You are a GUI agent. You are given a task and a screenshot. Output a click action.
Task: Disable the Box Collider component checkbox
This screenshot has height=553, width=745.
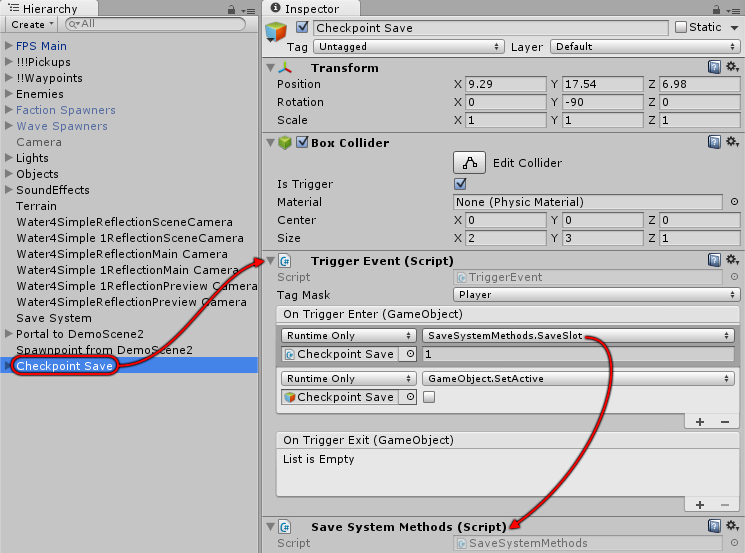pyautogui.click(x=302, y=142)
